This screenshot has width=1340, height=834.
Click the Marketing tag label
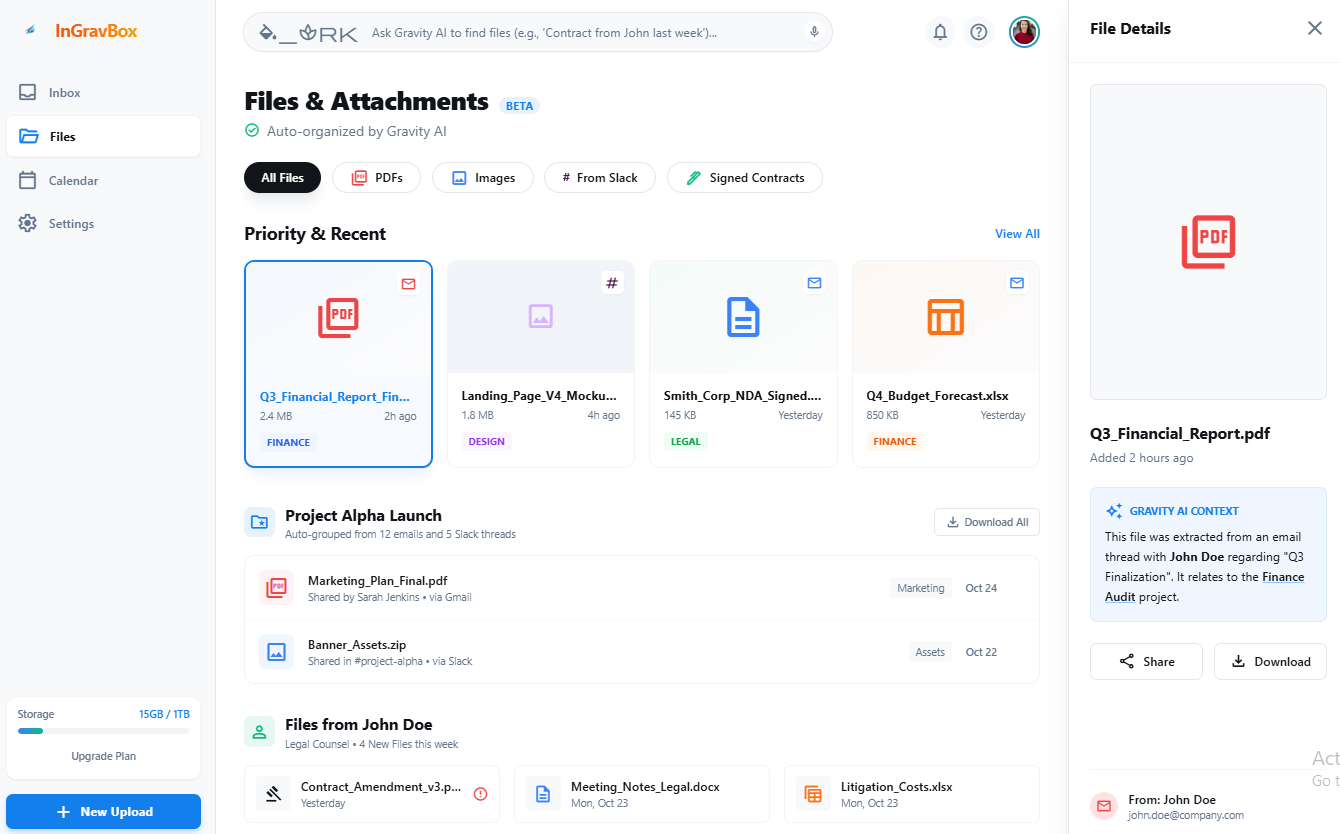coord(921,588)
